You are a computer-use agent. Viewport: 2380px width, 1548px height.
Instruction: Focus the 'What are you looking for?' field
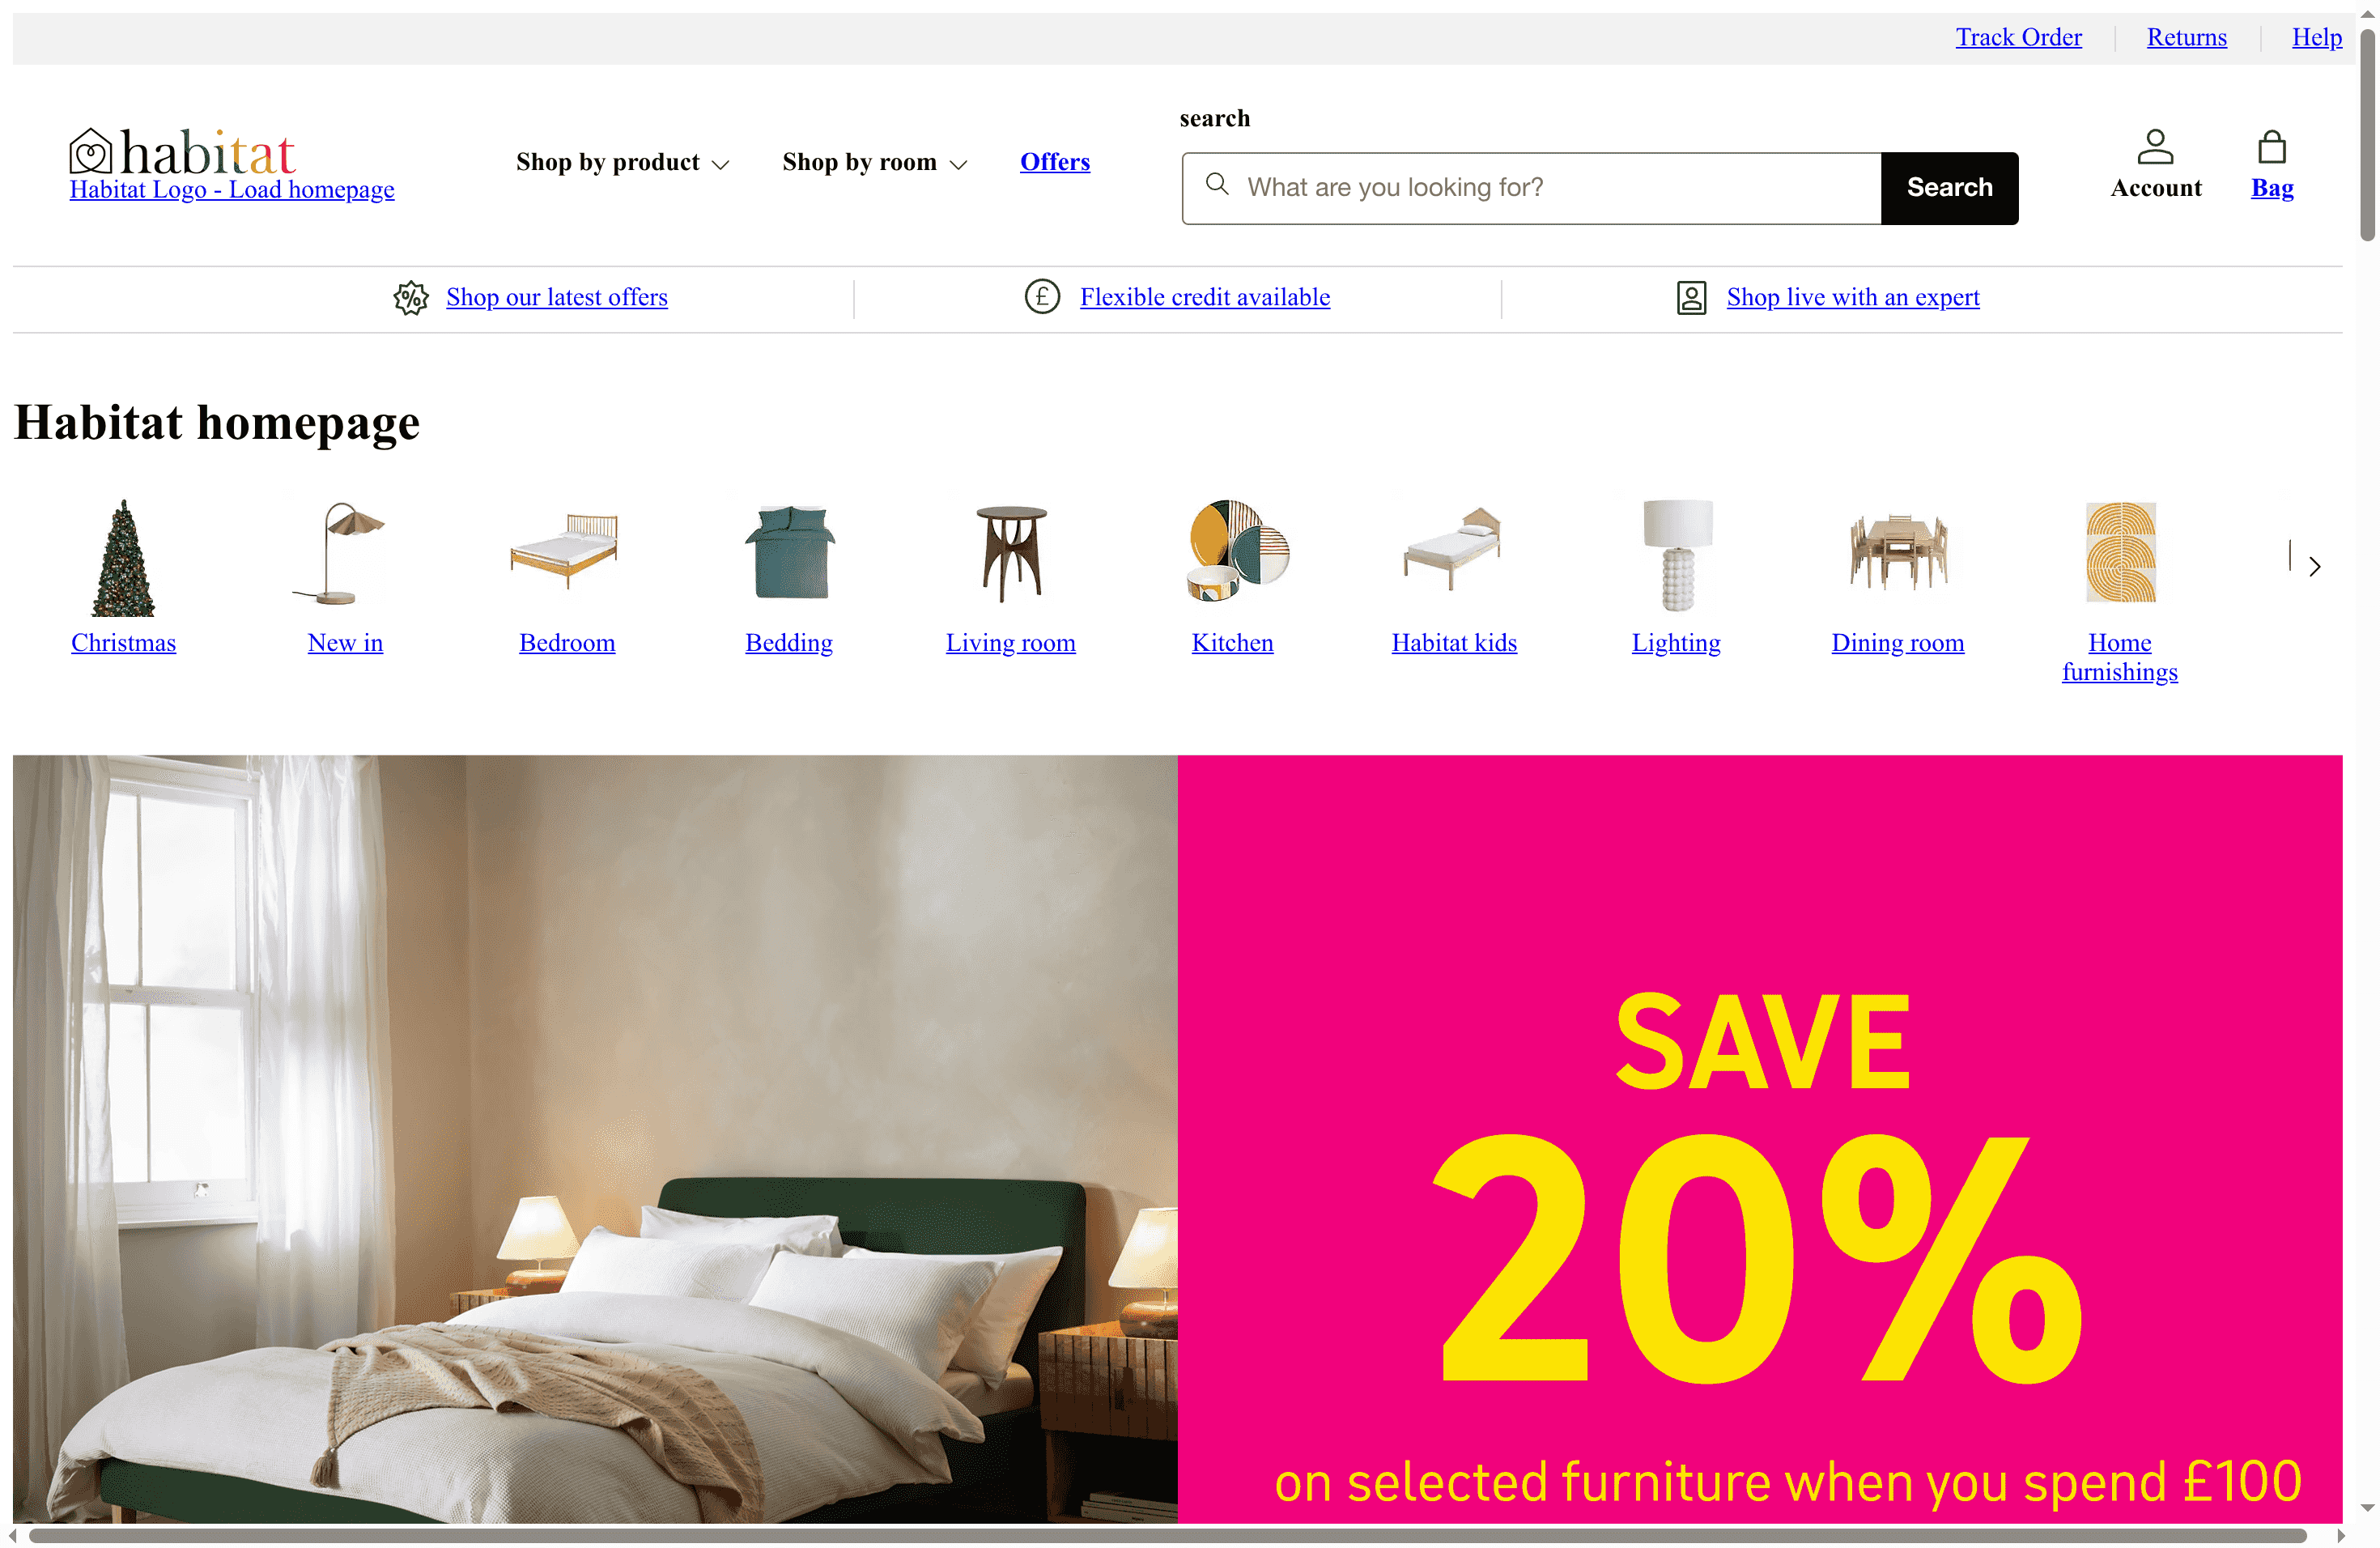pyautogui.click(x=1531, y=188)
